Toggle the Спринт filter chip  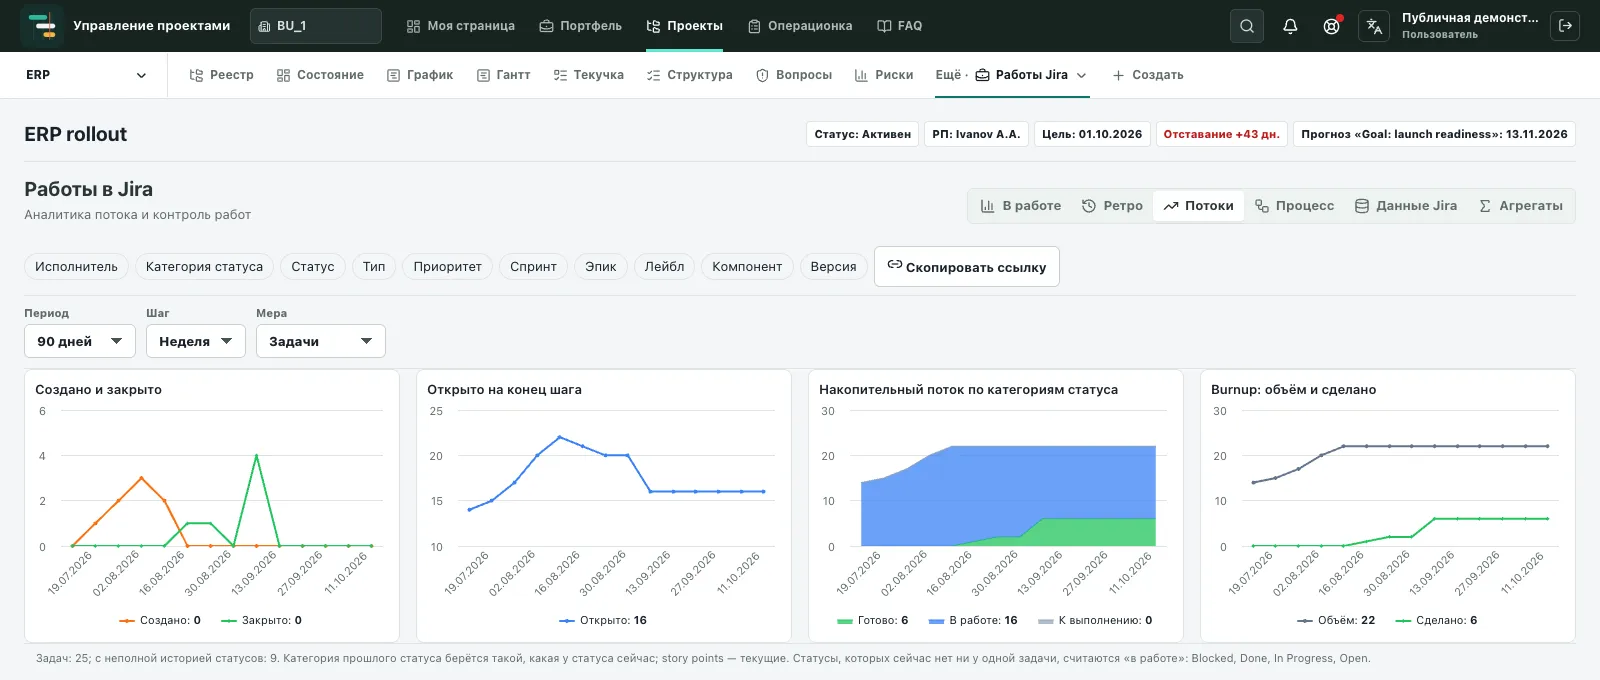(x=533, y=267)
